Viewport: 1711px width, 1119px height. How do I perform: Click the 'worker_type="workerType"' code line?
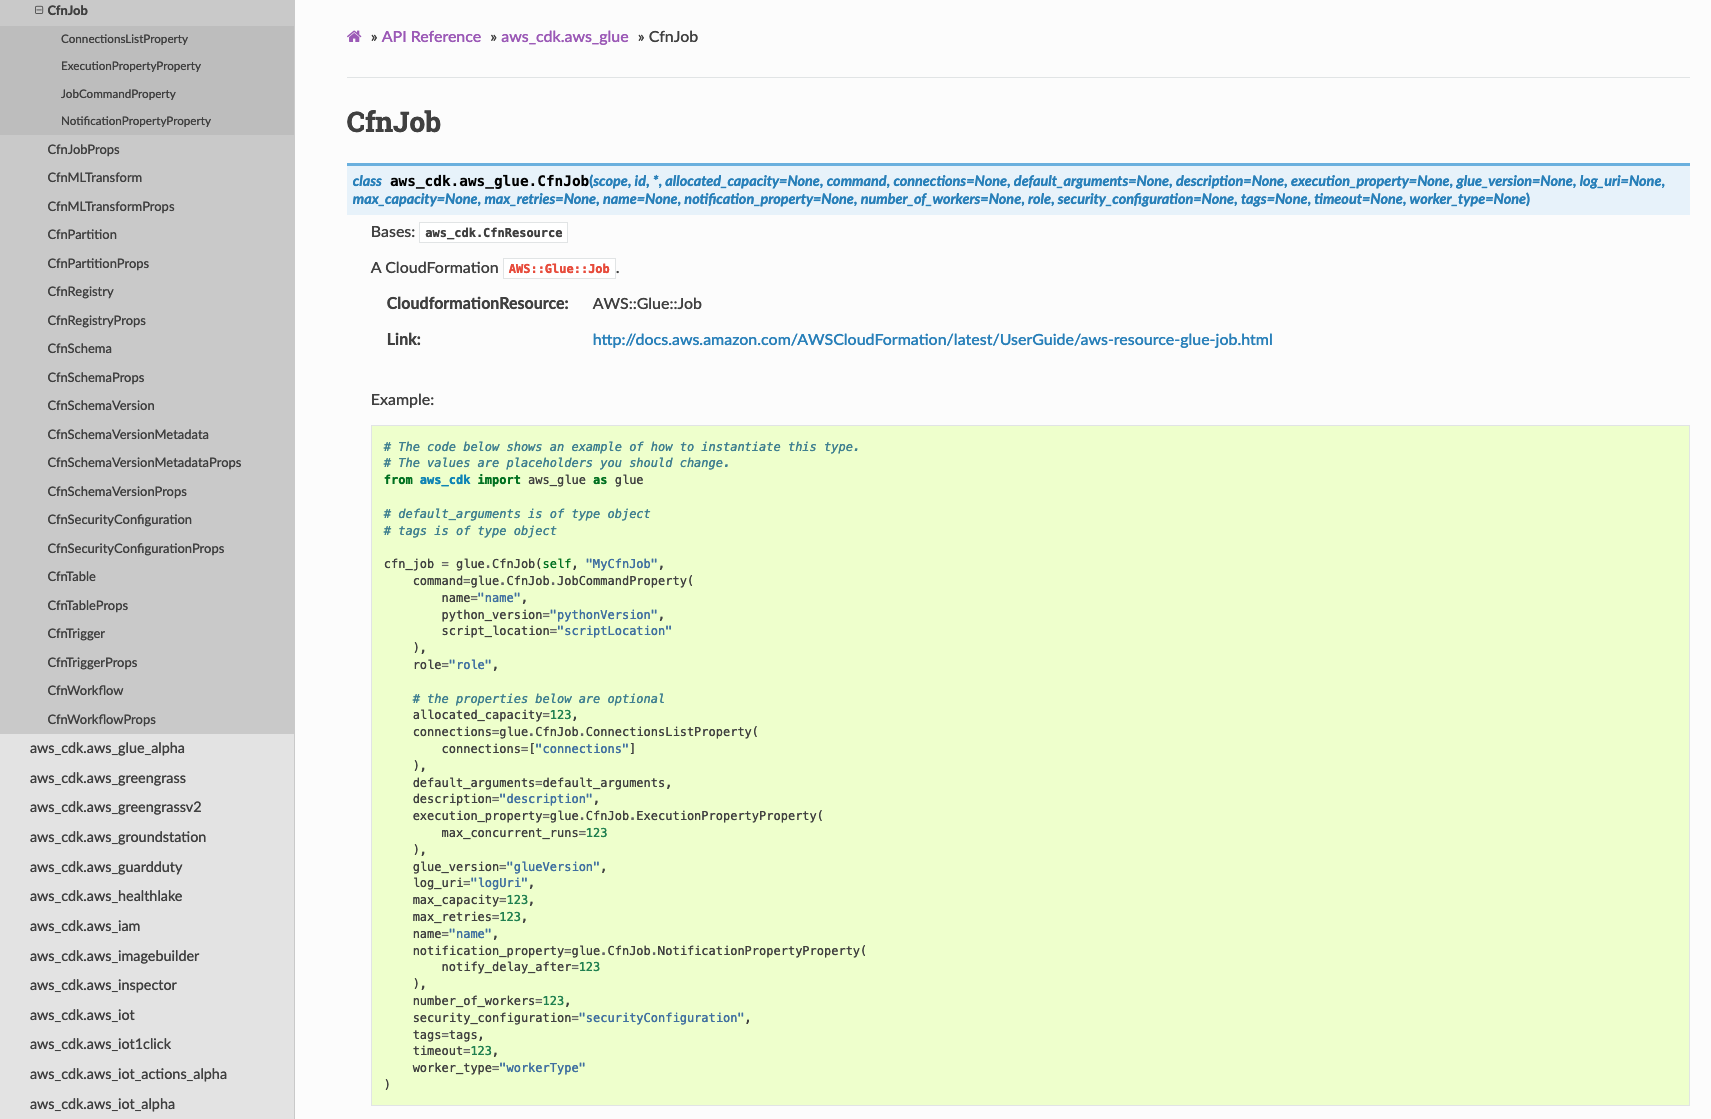click(499, 1068)
